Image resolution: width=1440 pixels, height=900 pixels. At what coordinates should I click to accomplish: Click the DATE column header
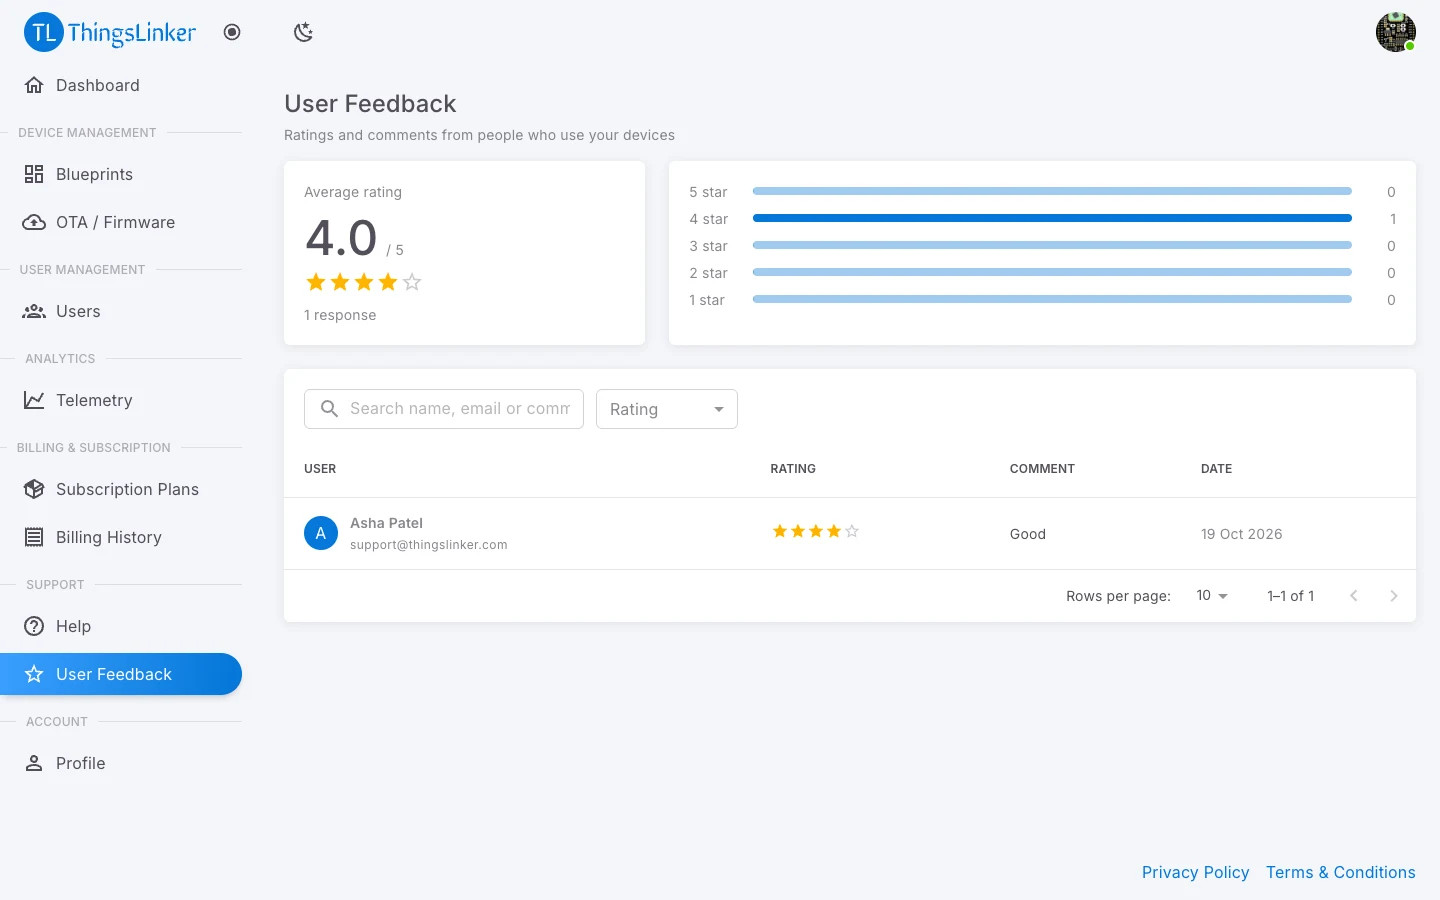(x=1216, y=469)
